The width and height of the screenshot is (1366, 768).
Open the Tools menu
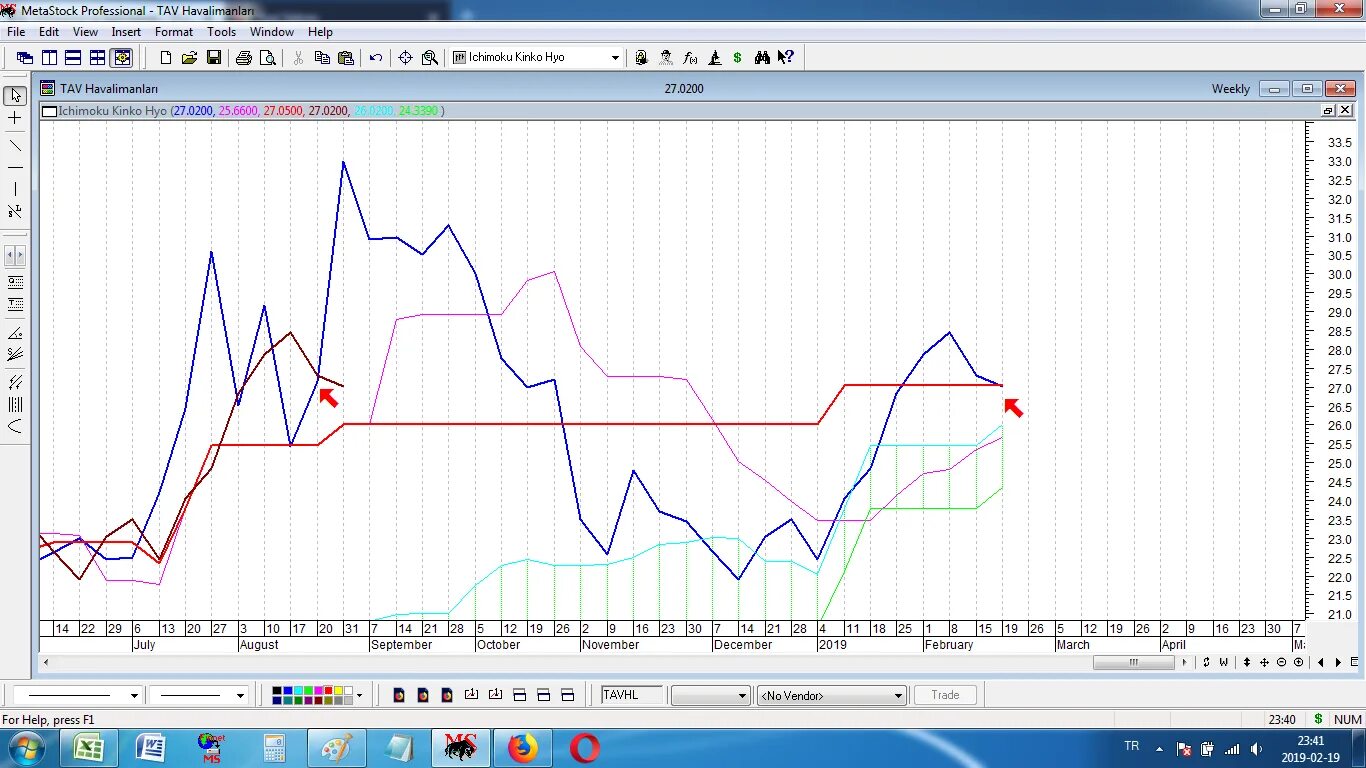point(221,32)
